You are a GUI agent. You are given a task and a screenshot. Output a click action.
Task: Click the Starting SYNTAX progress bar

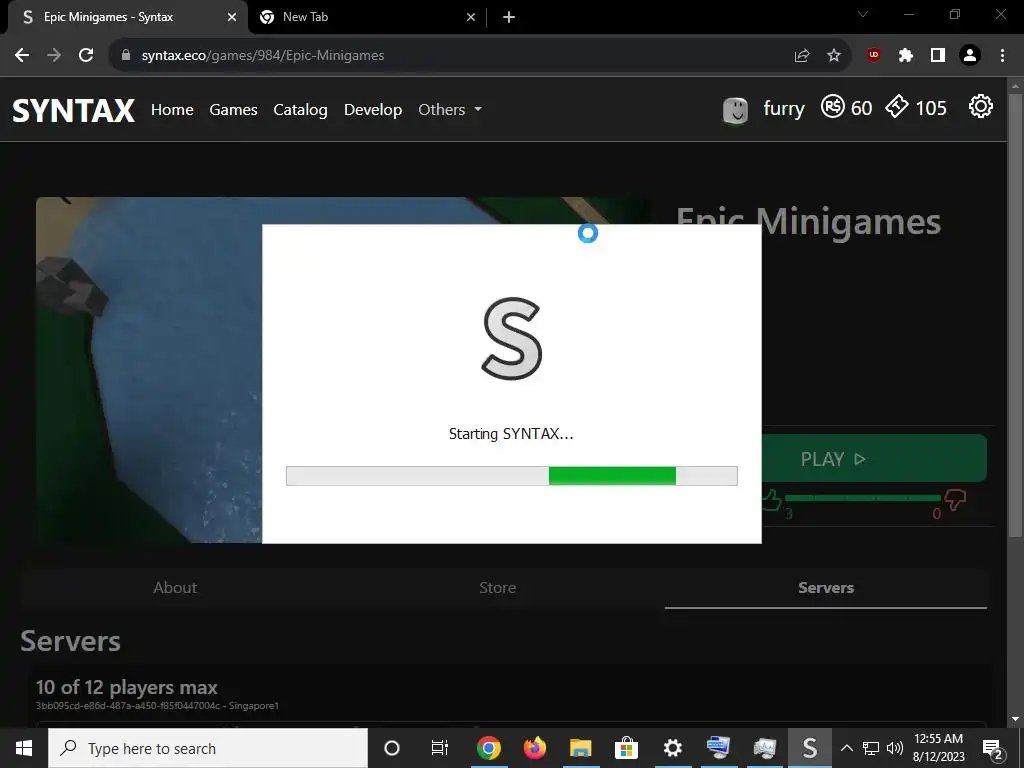[511, 476]
